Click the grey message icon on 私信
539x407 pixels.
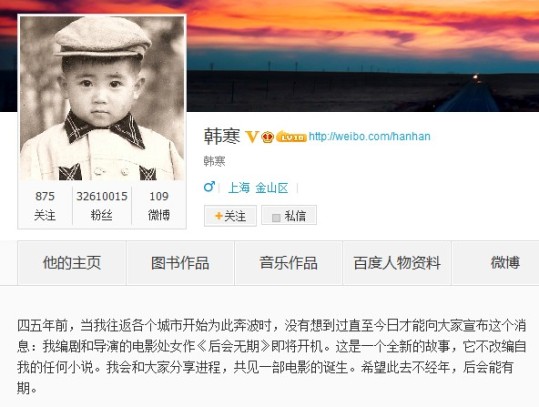click(276, 217)
